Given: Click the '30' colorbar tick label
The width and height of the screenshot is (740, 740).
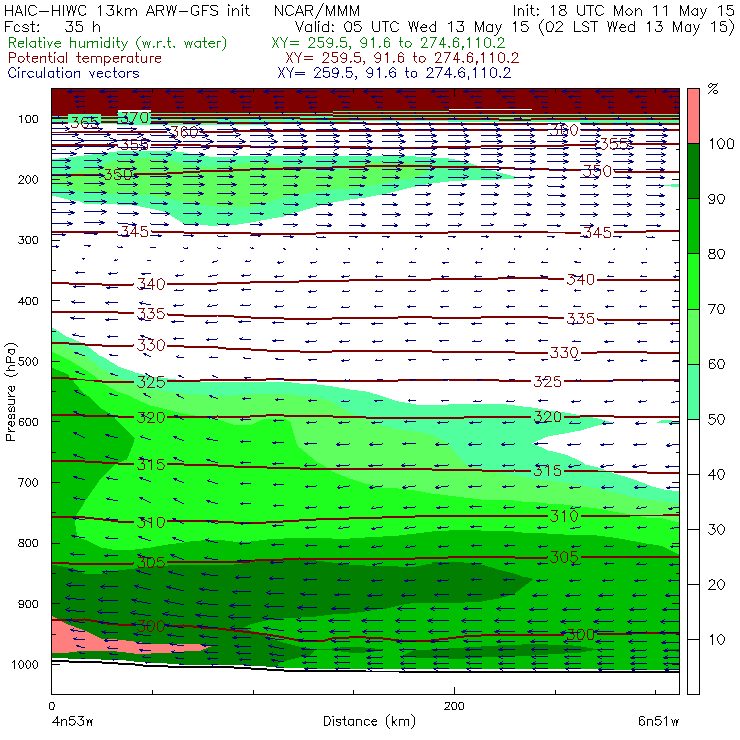Looking at the screenshot, I should tap(716, 530).
